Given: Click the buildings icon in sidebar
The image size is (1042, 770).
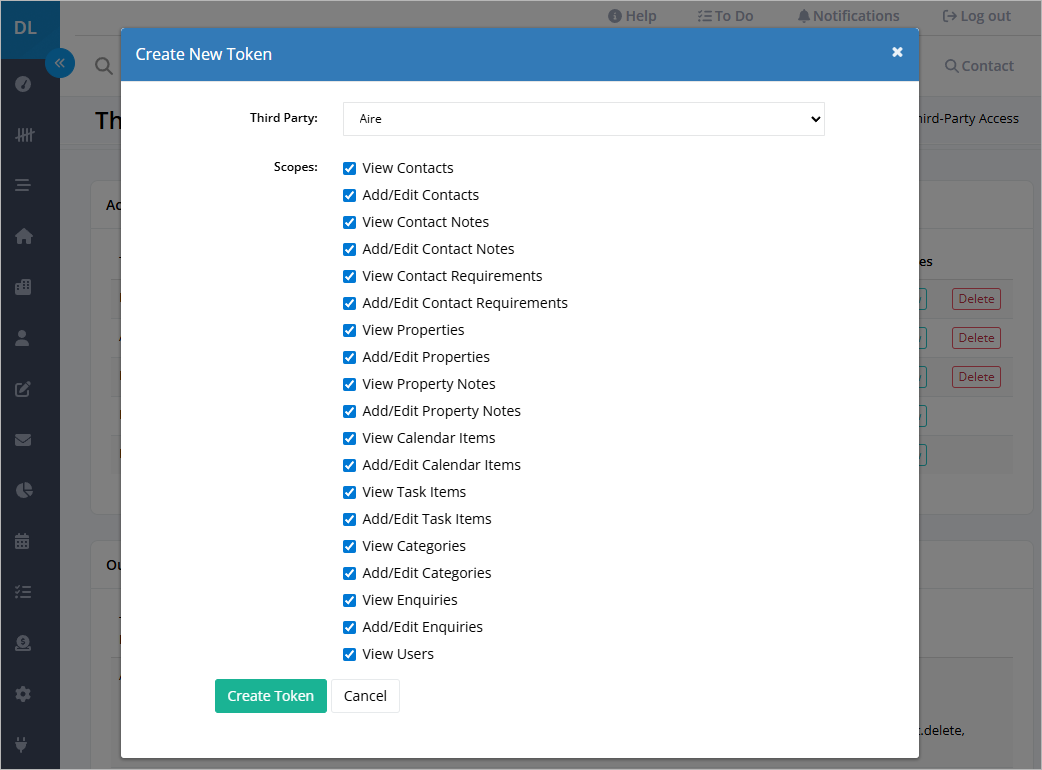Looking at the screenshot, I should pos(23,287).
